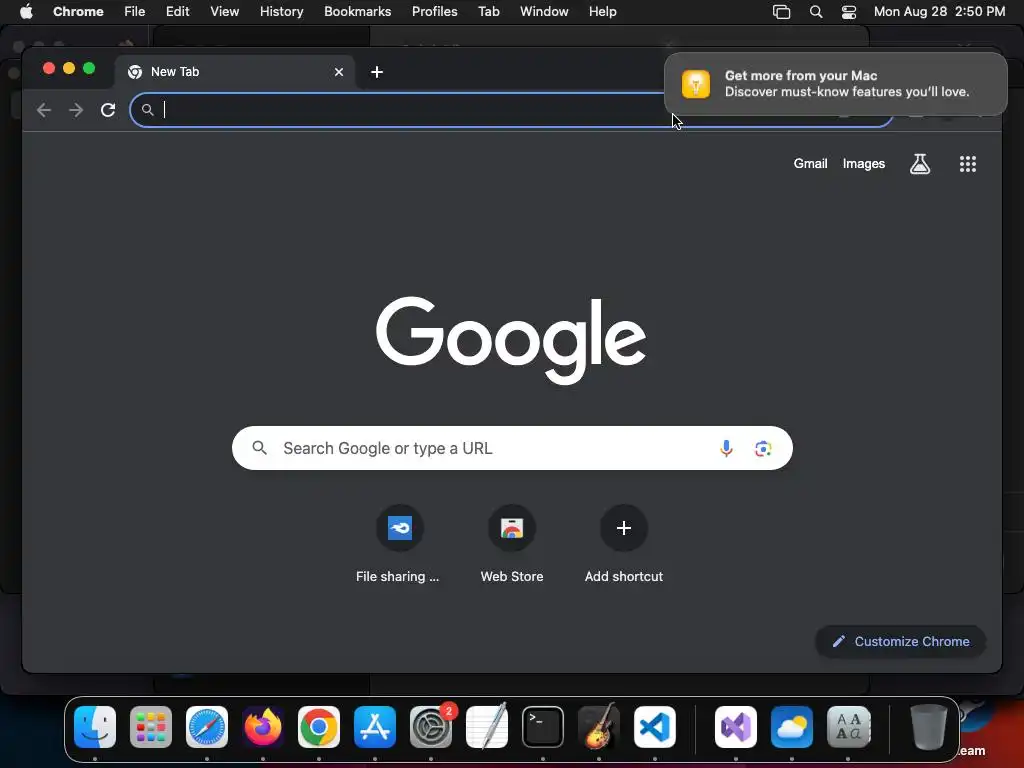Click the Chrome icon in the Dock

pos(319,727)
